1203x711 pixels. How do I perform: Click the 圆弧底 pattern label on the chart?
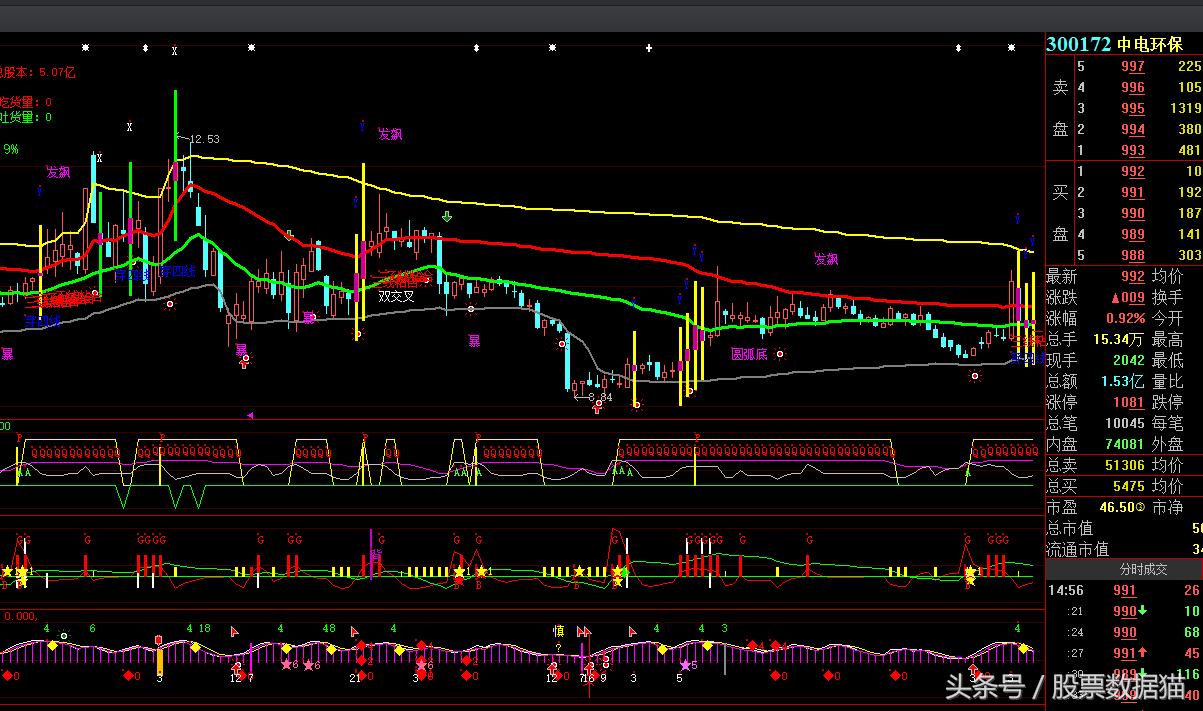coord(748,354)
